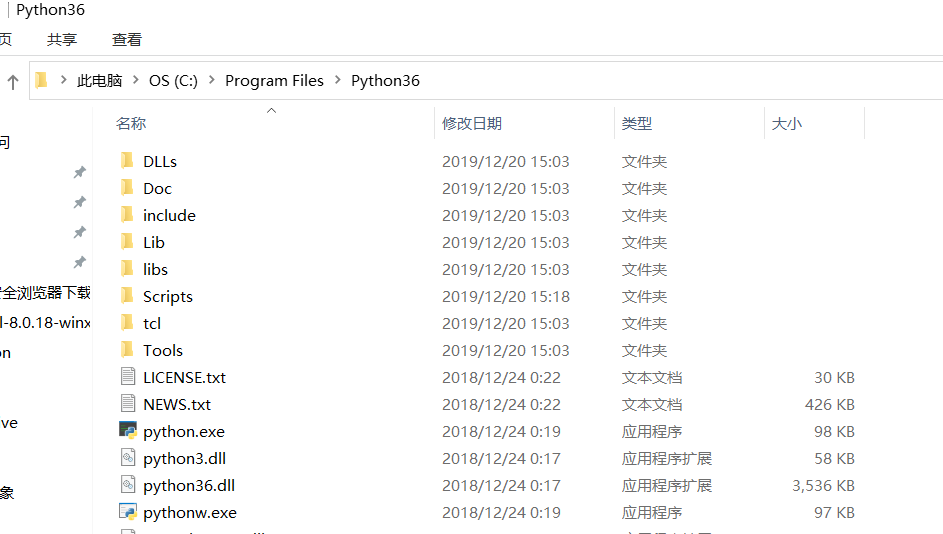Expand chevron after OS (C:) breadcrumb
The image size is (943, 534).
pos(211,80)
